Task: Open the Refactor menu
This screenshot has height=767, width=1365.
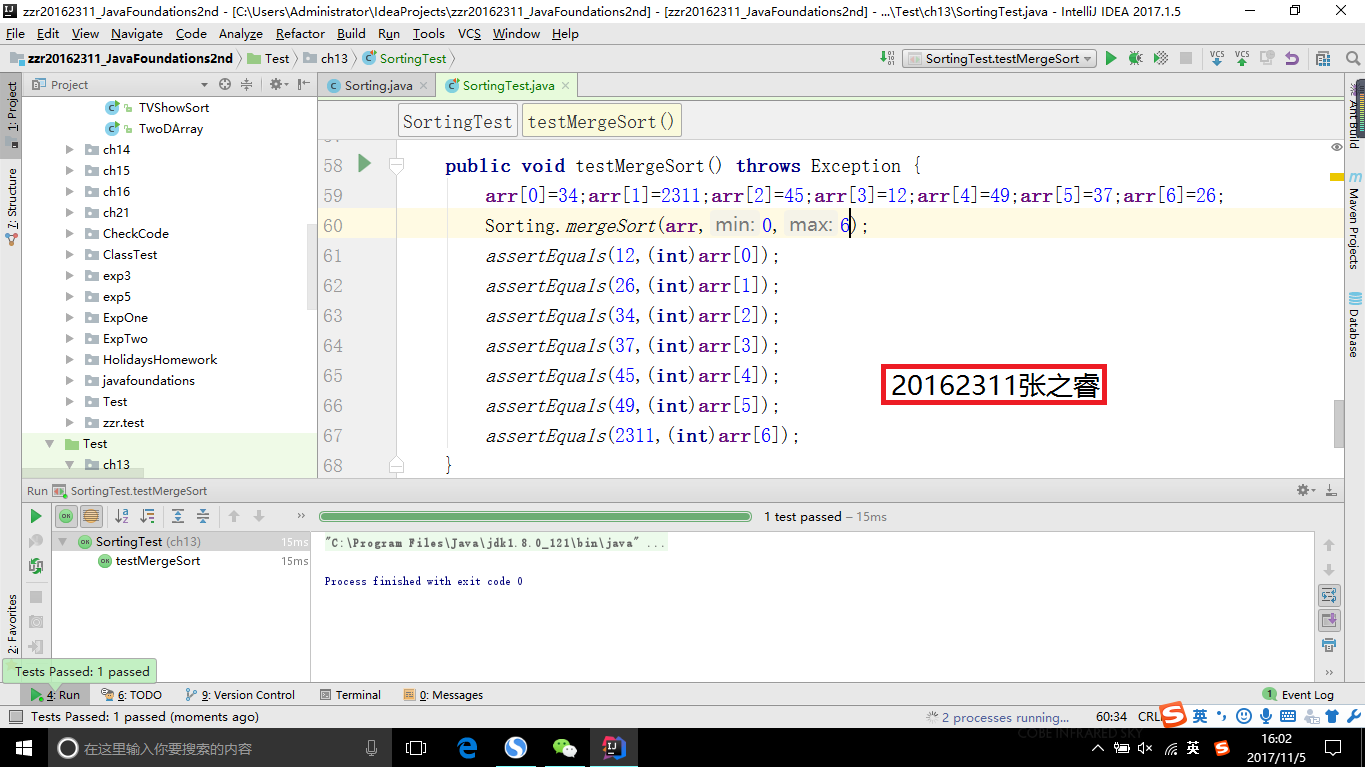Action: click(300, 34)
